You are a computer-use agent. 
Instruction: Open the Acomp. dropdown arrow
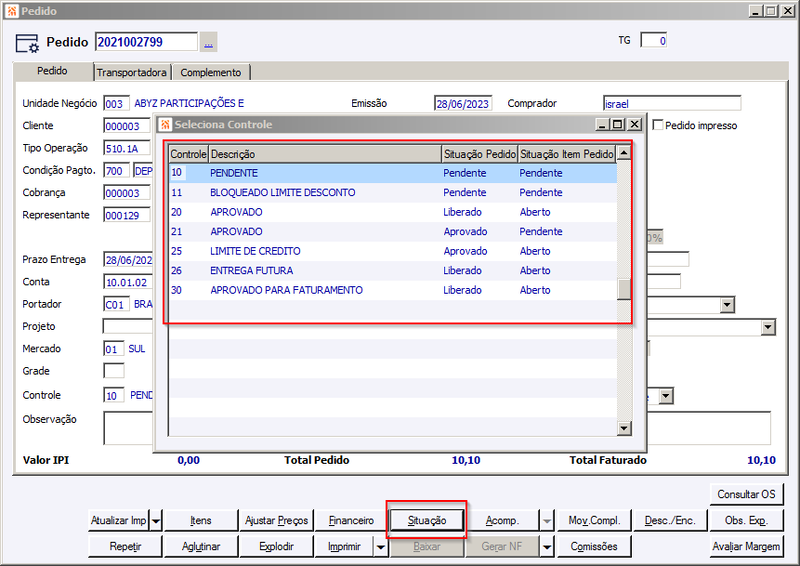tap(547, 521)
